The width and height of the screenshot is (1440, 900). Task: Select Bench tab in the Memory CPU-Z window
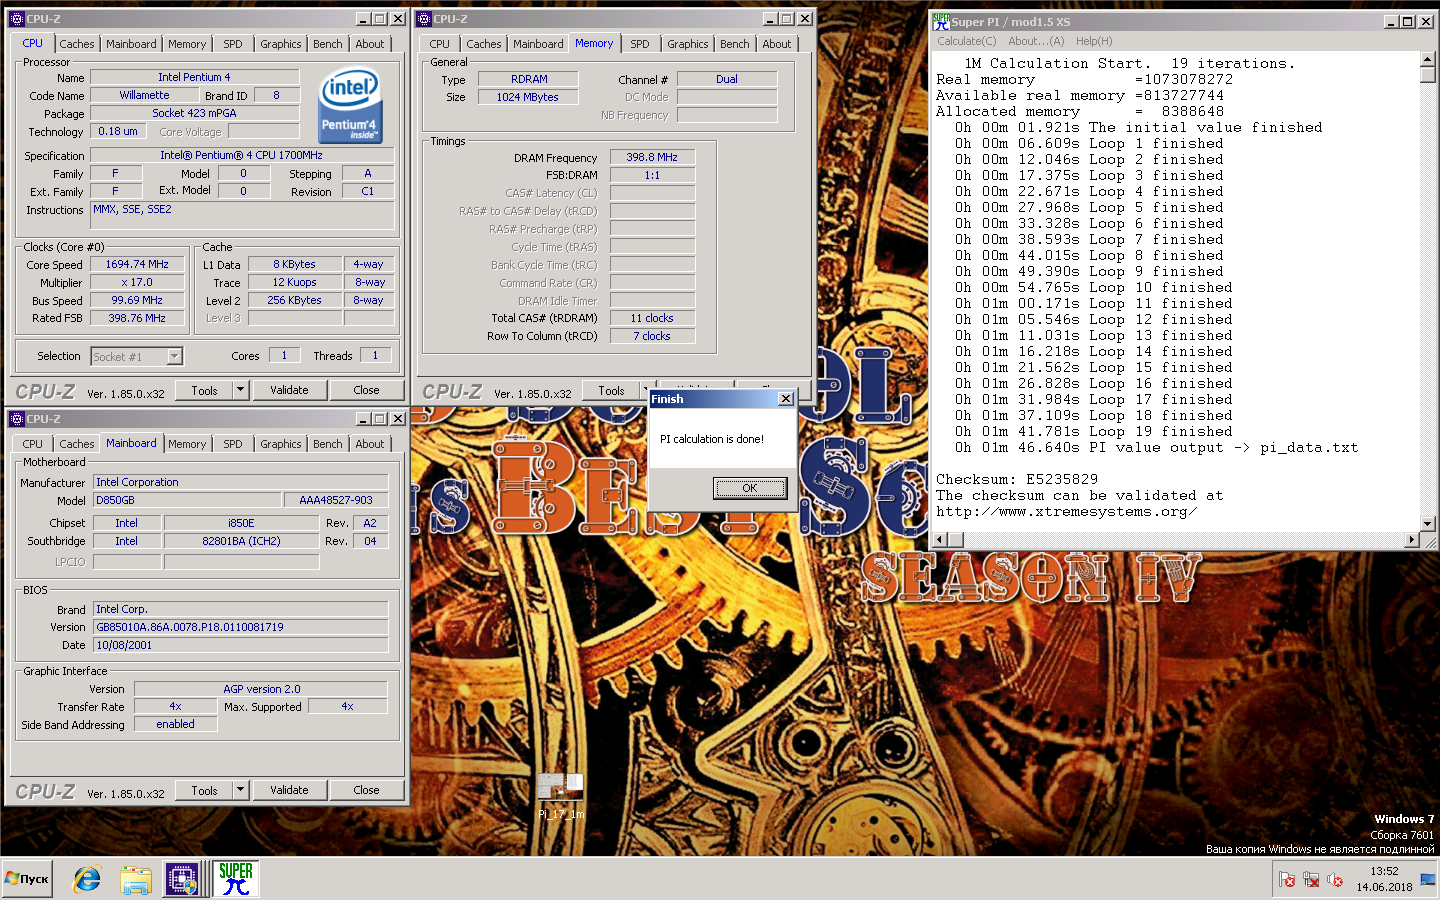(735, 44)
